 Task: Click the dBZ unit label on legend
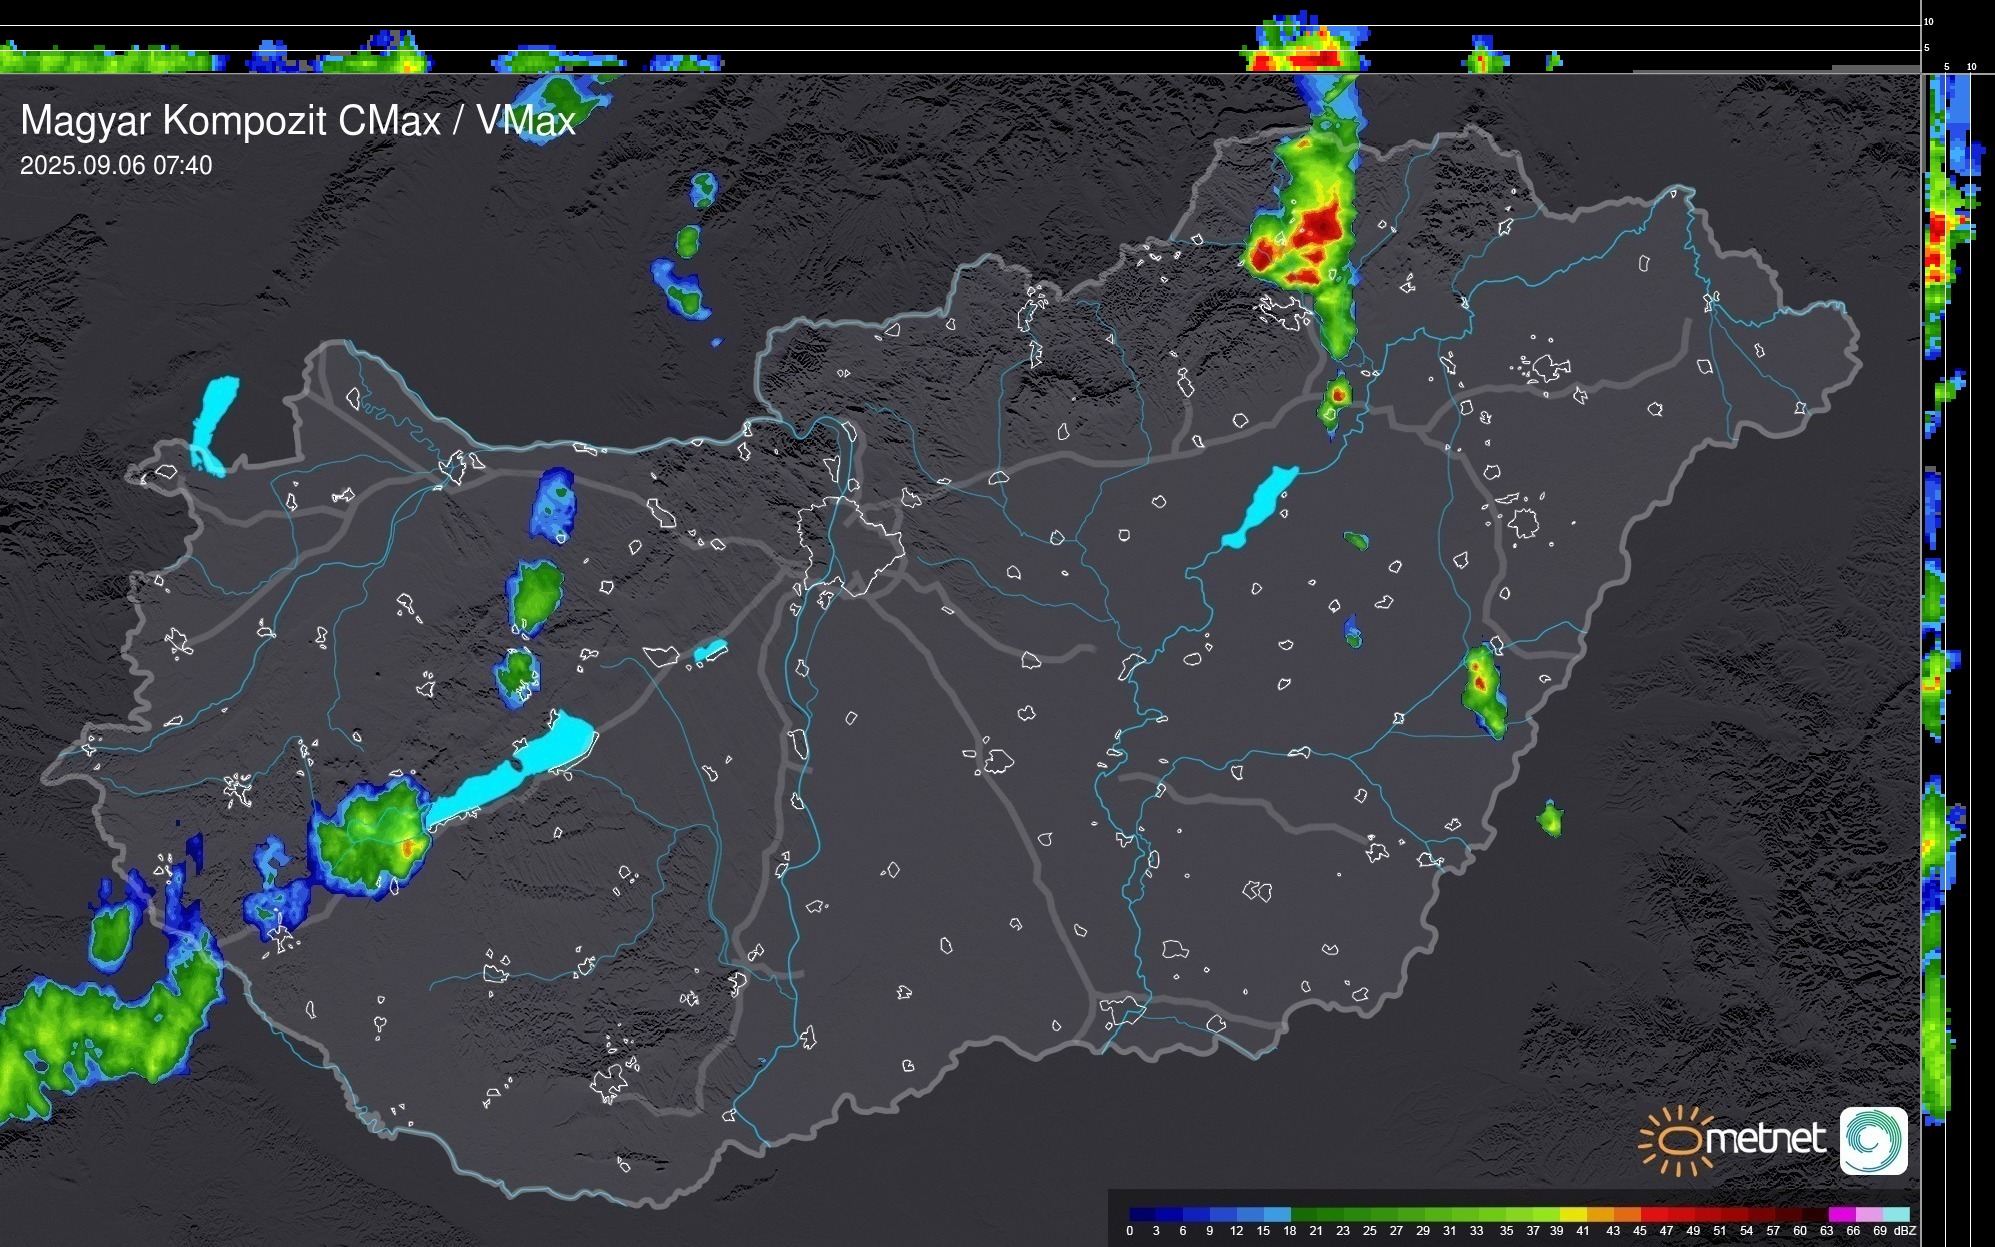[1905, 1231]
